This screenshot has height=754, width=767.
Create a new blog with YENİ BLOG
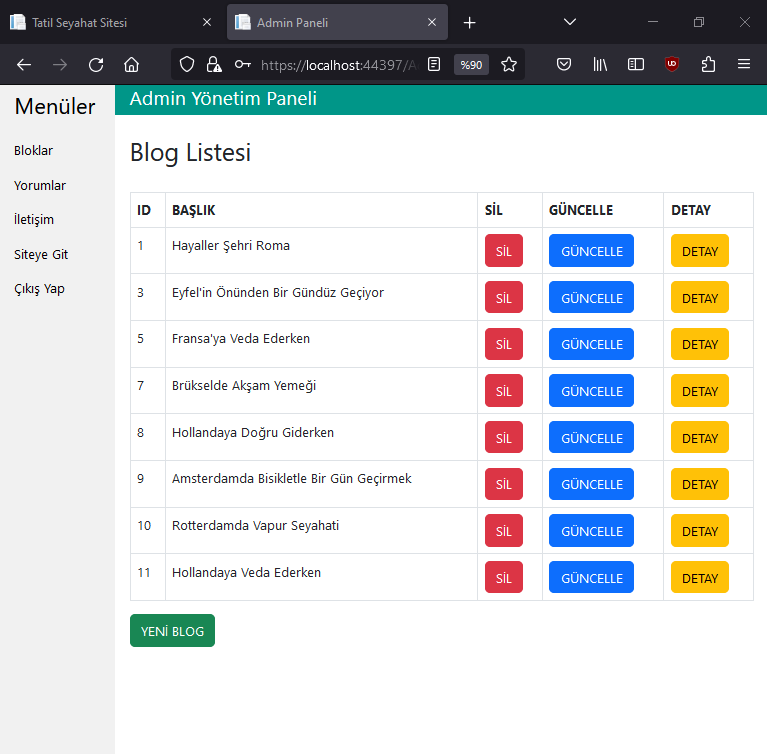[x=172, y=631]
